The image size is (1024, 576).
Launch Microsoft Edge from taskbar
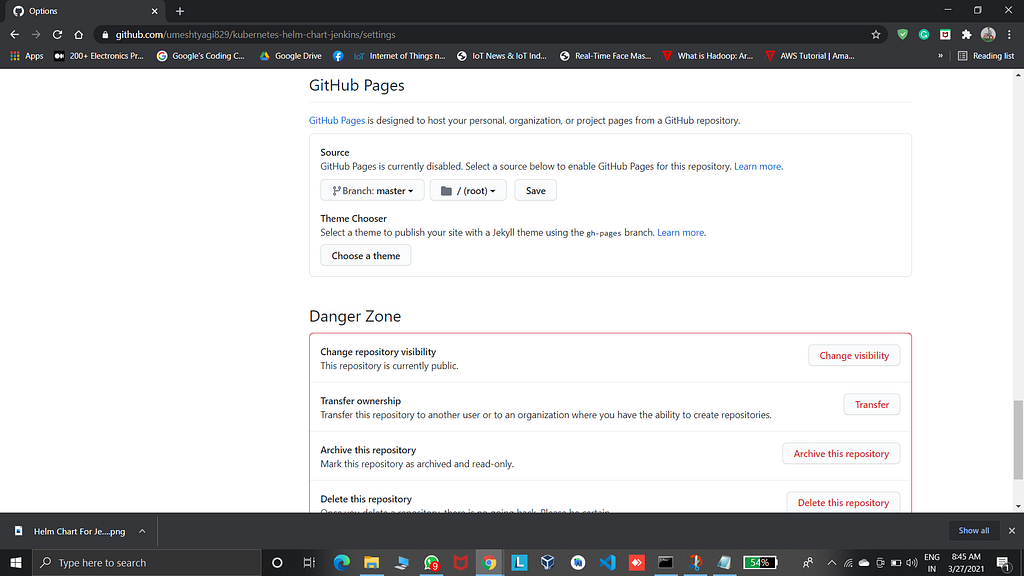[342, 562]
